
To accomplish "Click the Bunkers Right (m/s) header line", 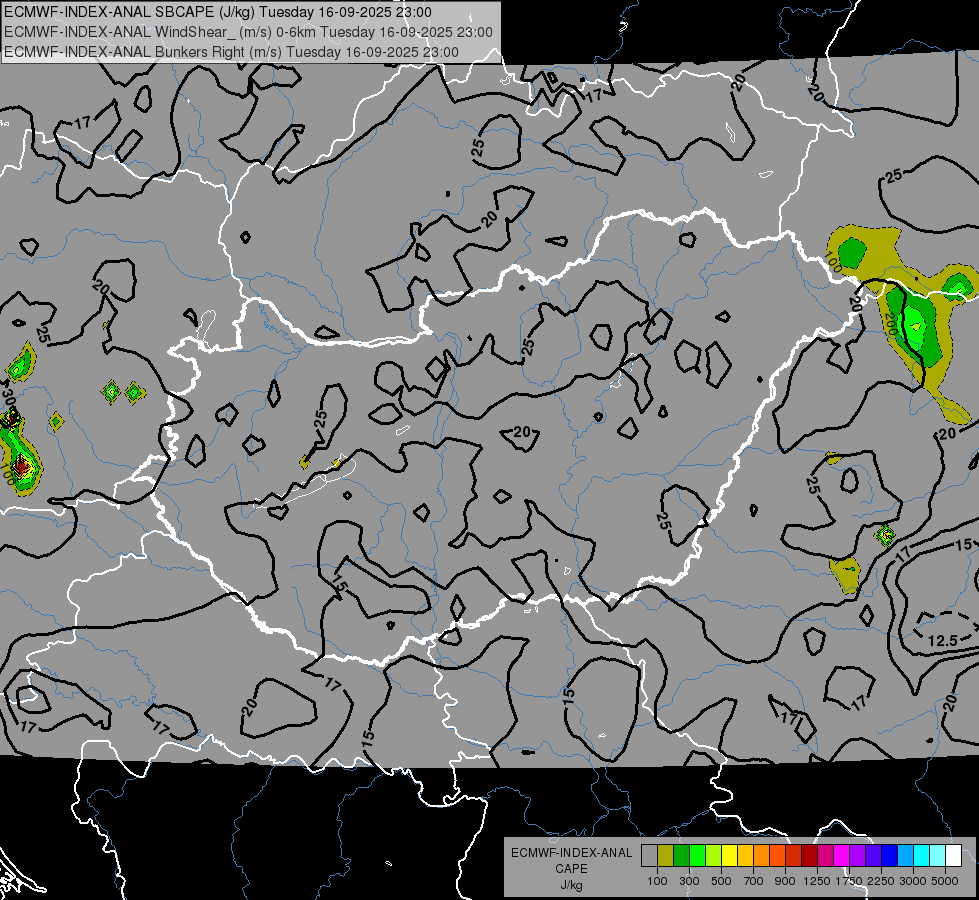I will point(232,52).
